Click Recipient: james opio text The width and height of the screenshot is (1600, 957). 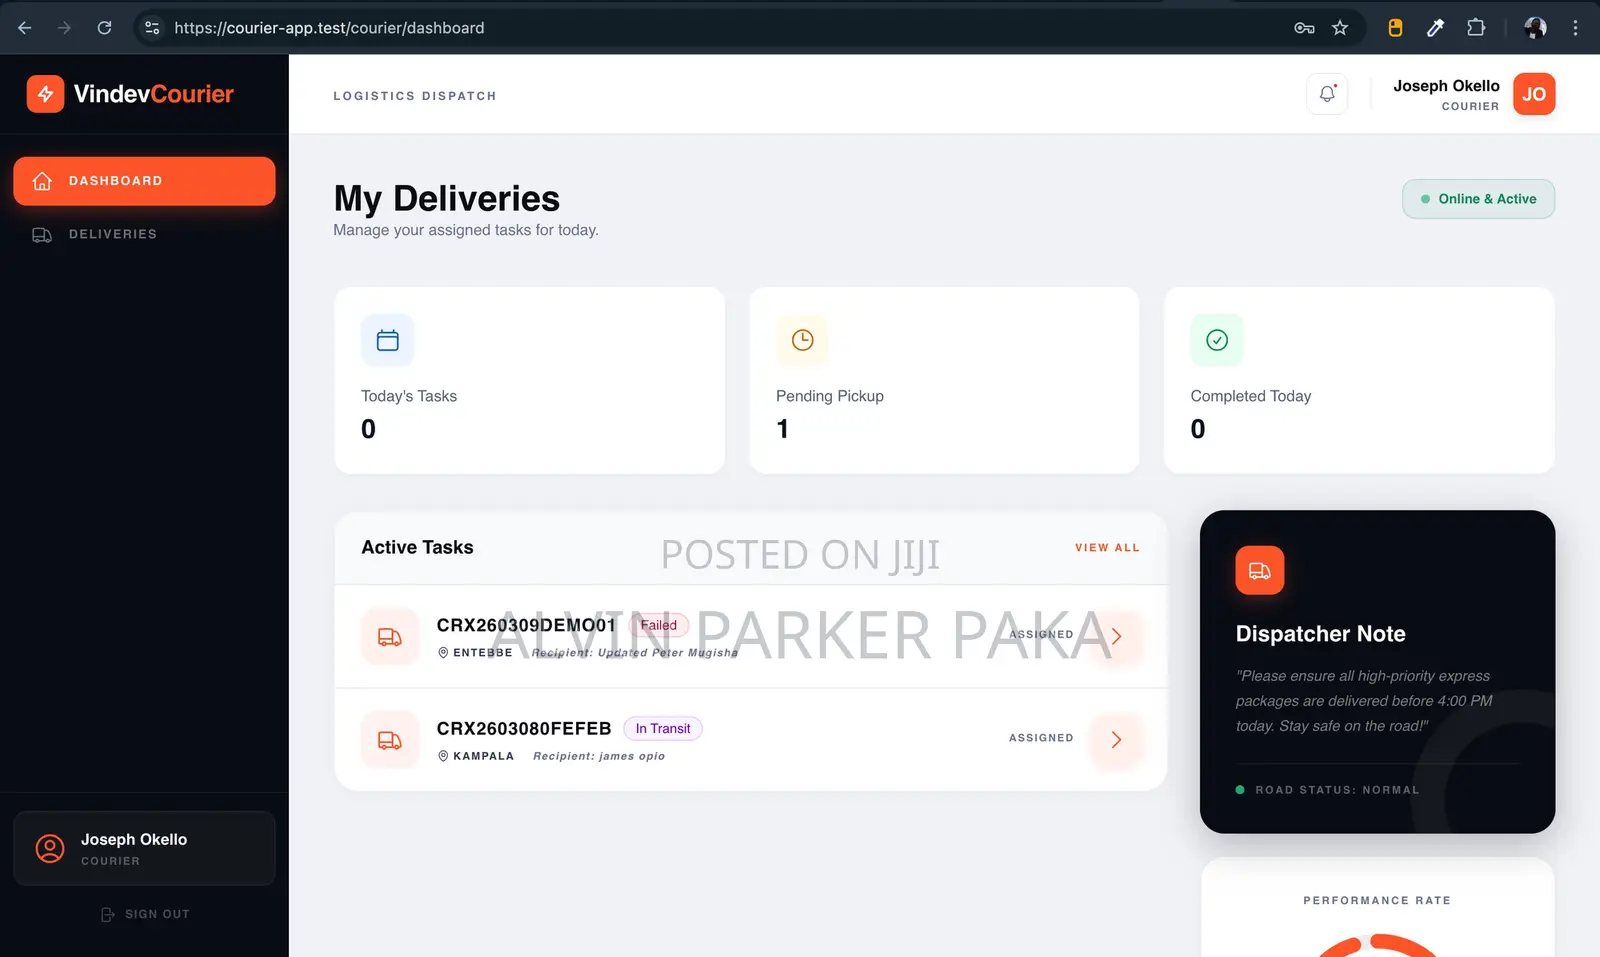pyautogui.click(x=599, y=756)
